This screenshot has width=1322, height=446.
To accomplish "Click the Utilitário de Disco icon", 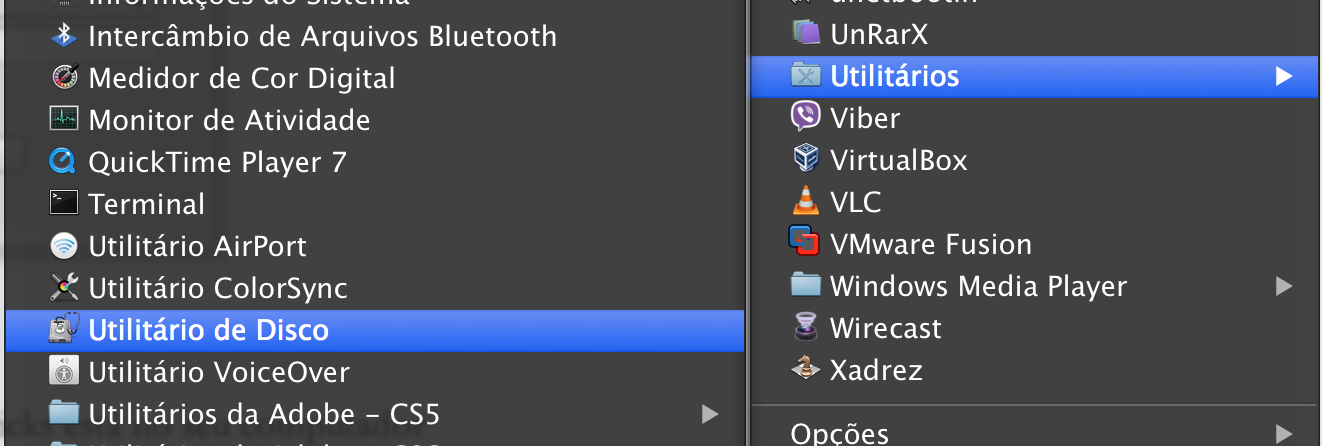I will (64, 330).
